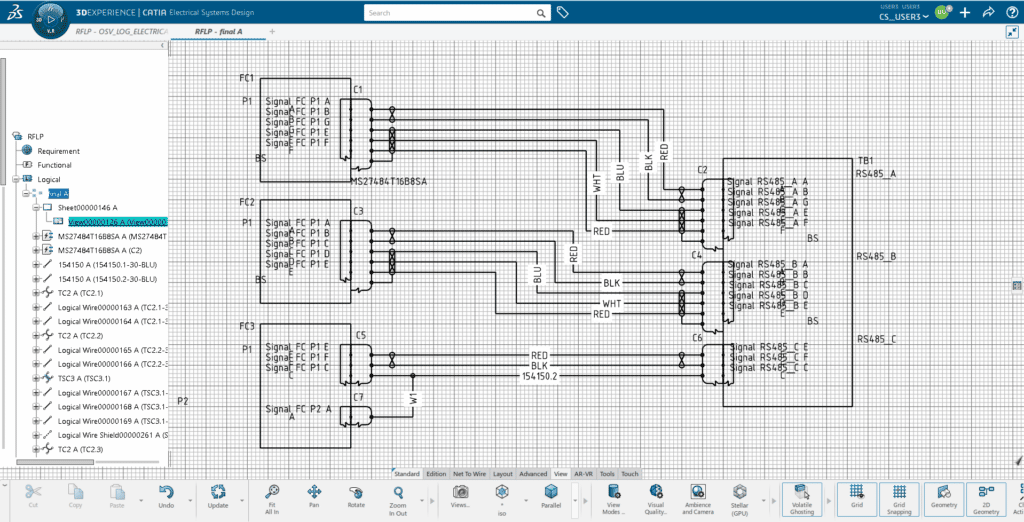Click the Fit All In tool
Image resolution: width=1024 pixels, height=522 pixels.
pos(271,492)
